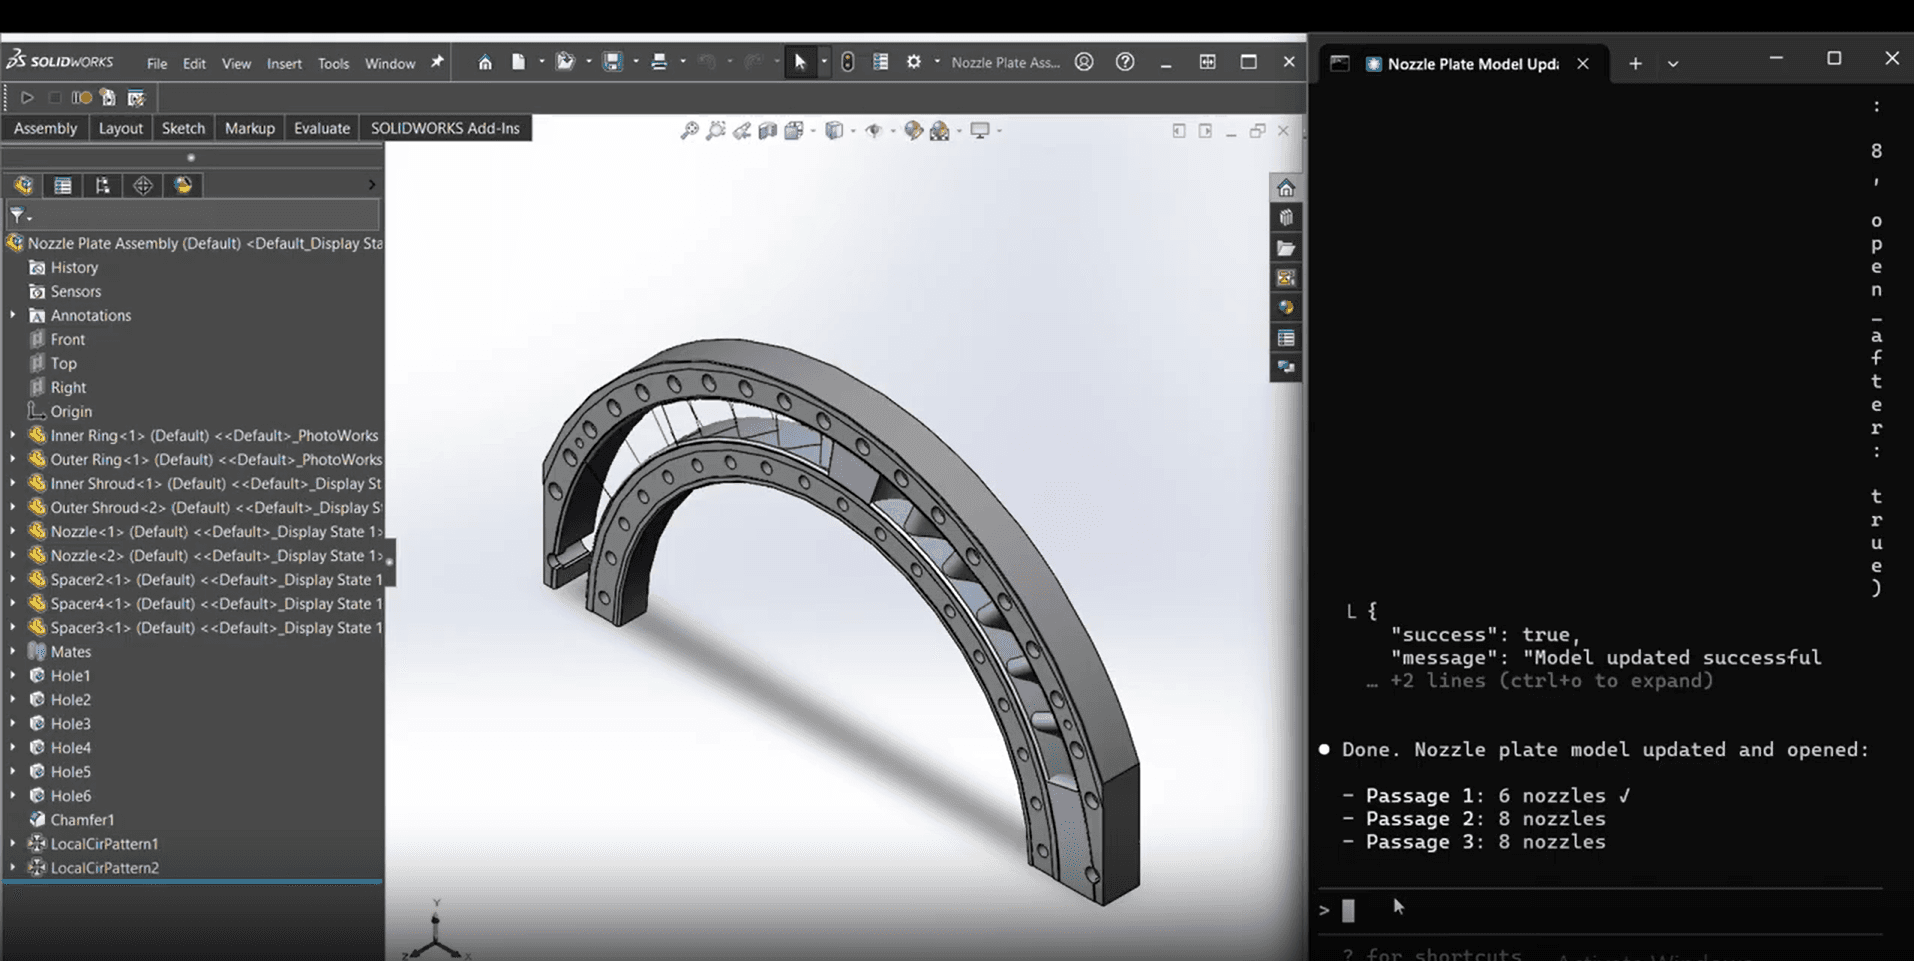Open new terminal tab with plus button

[x=1635, y=64]
